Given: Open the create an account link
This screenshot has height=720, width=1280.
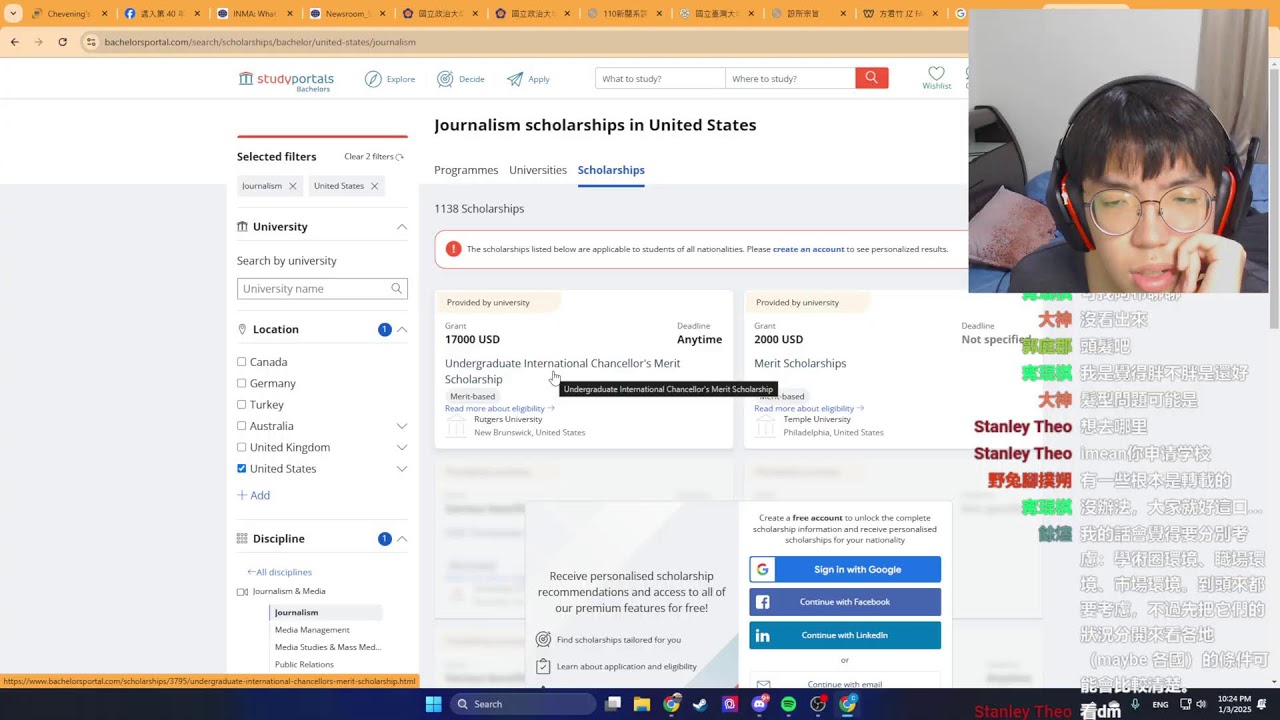Looking at the screenshot, I should tap(808, 249).
